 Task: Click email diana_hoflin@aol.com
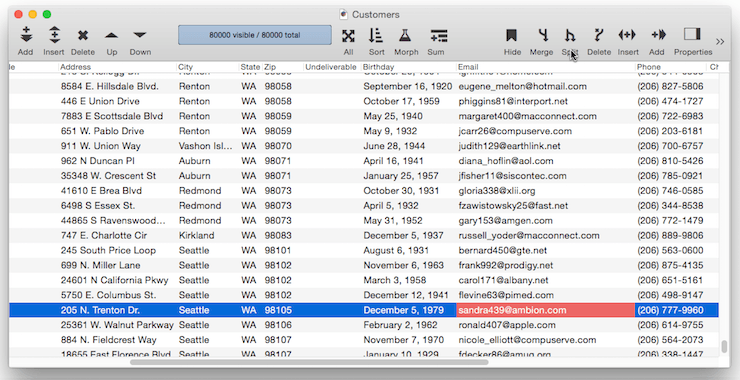tap(506, 161)
